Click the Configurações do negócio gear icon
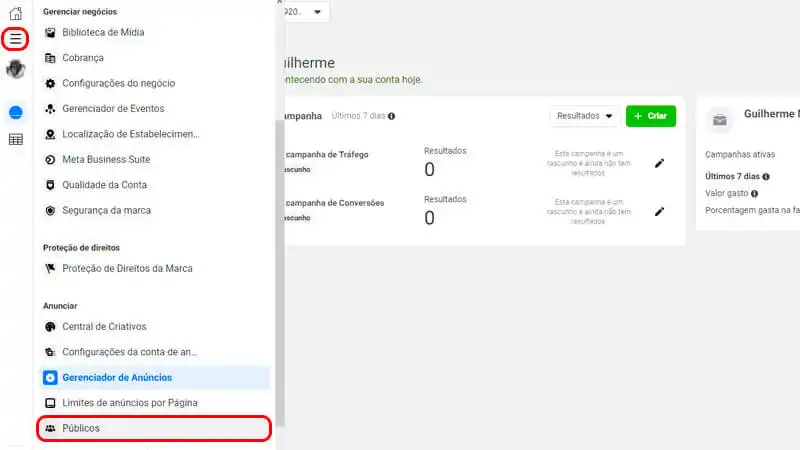This screenshot has width=800, height=450. point(50,83)
